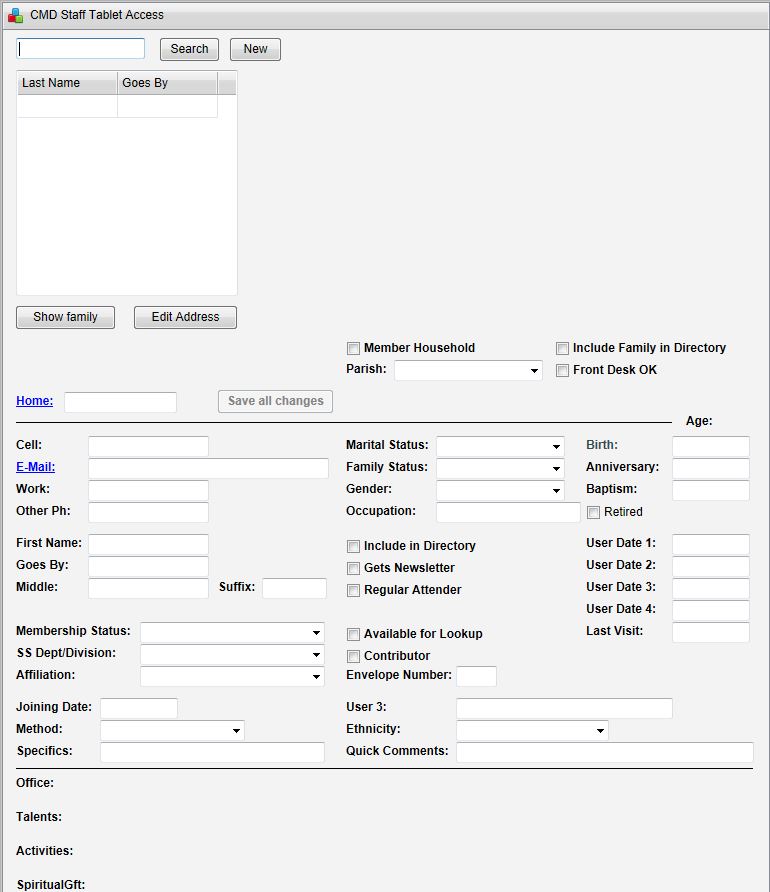This screenshot has width=770, height=892.
Task: Enable Include Family in Directory checkbox
Action: coord(562,348)
